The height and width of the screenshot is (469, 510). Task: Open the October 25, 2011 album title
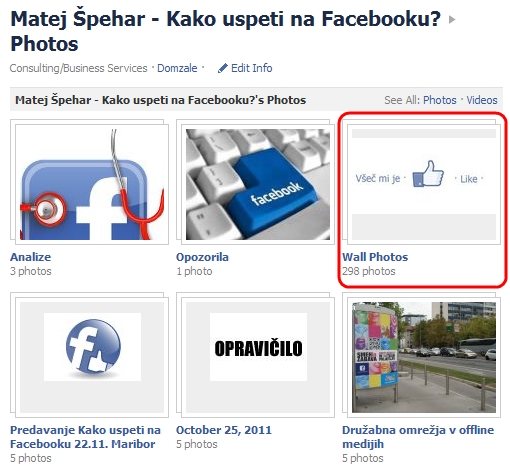pos(224,430)
